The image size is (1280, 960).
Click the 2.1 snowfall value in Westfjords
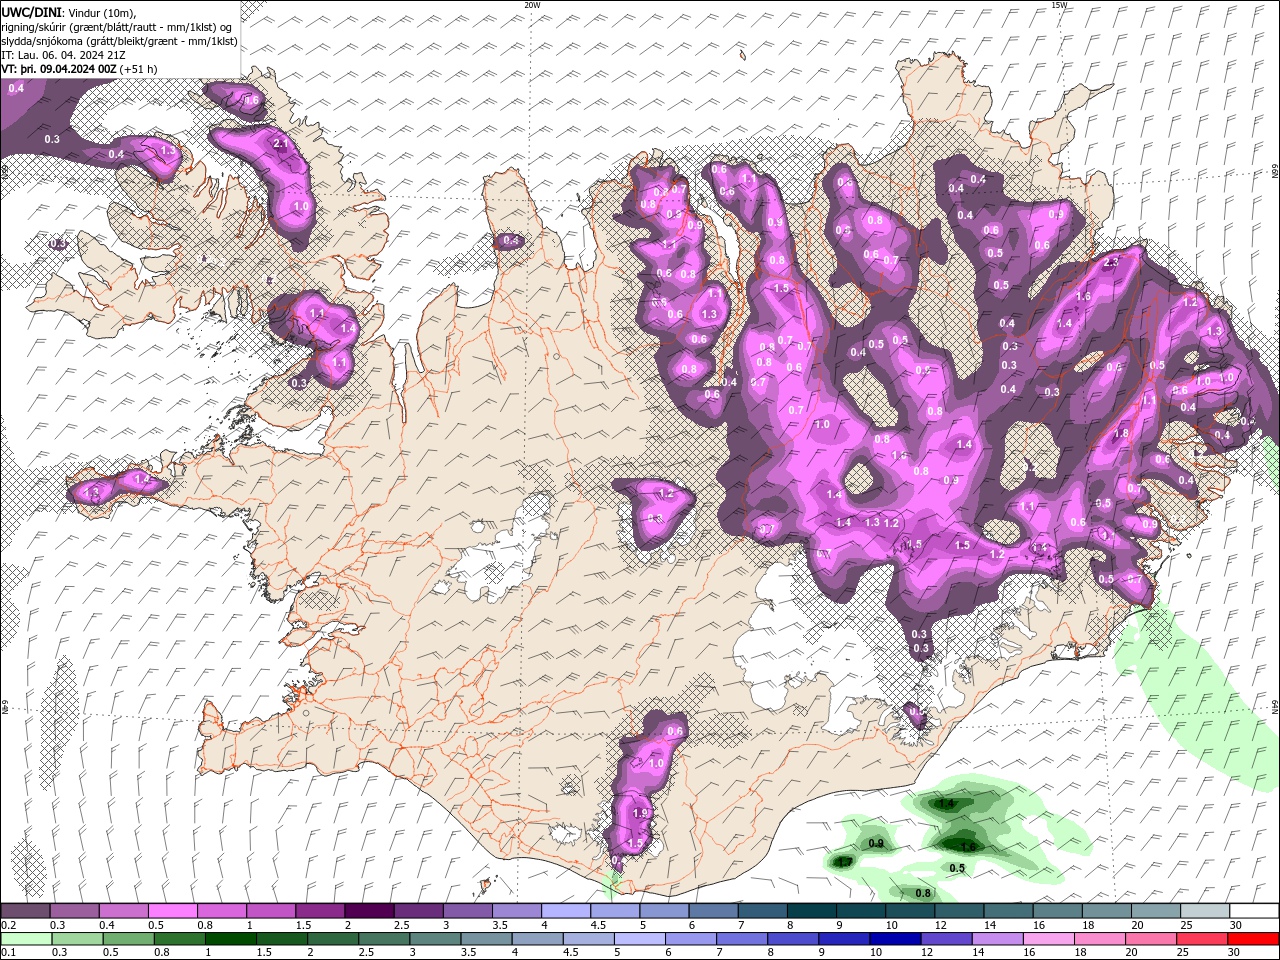281,144
